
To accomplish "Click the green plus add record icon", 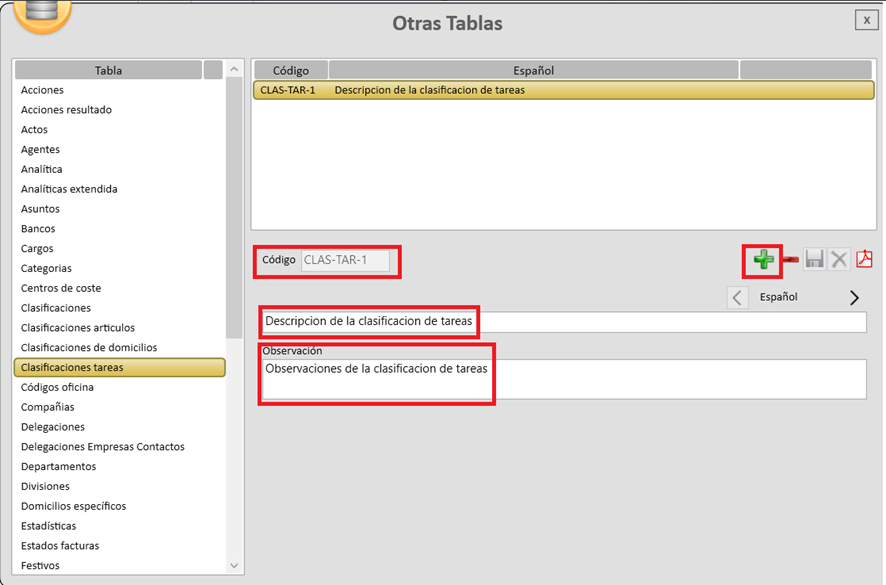I will [x=763, y=260].
